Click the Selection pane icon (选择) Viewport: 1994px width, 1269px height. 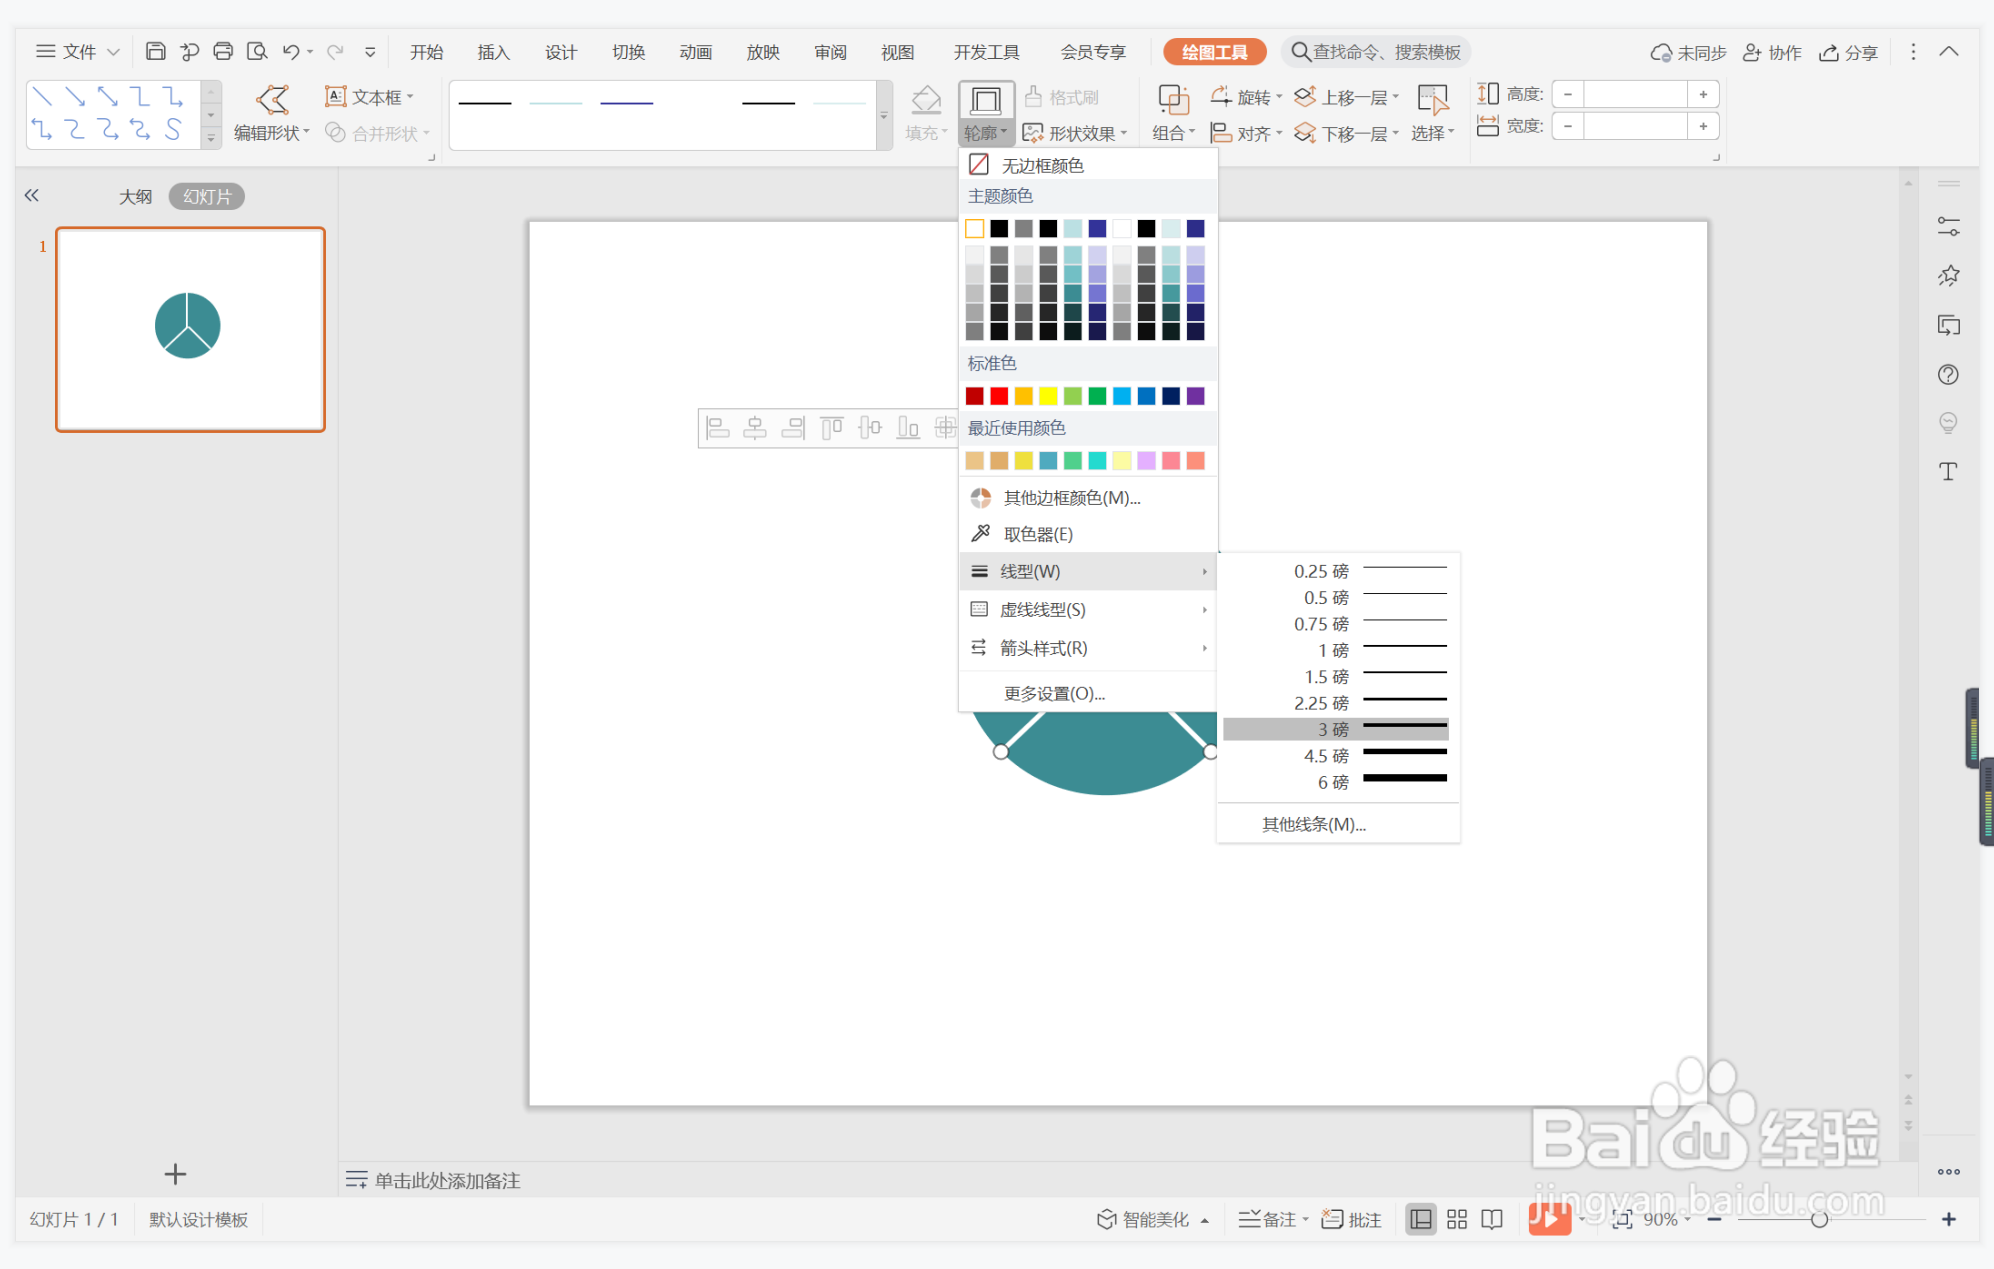[1433, 113]
